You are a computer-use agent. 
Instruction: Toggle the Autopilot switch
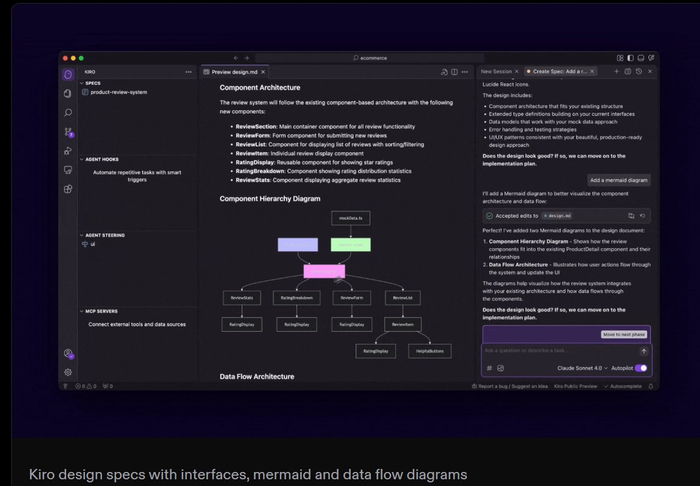[x=641, y=368]
